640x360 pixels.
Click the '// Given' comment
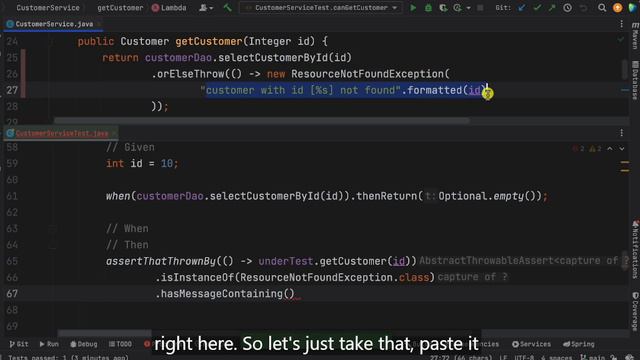130,147
